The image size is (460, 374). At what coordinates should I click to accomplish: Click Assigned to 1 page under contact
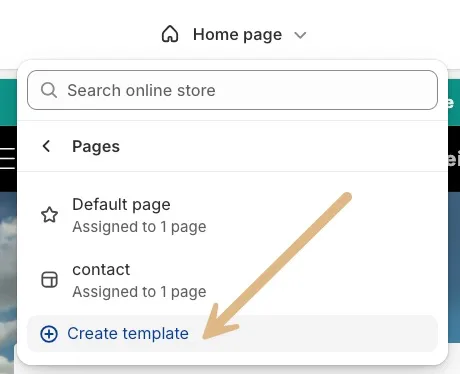click(139, 292)
